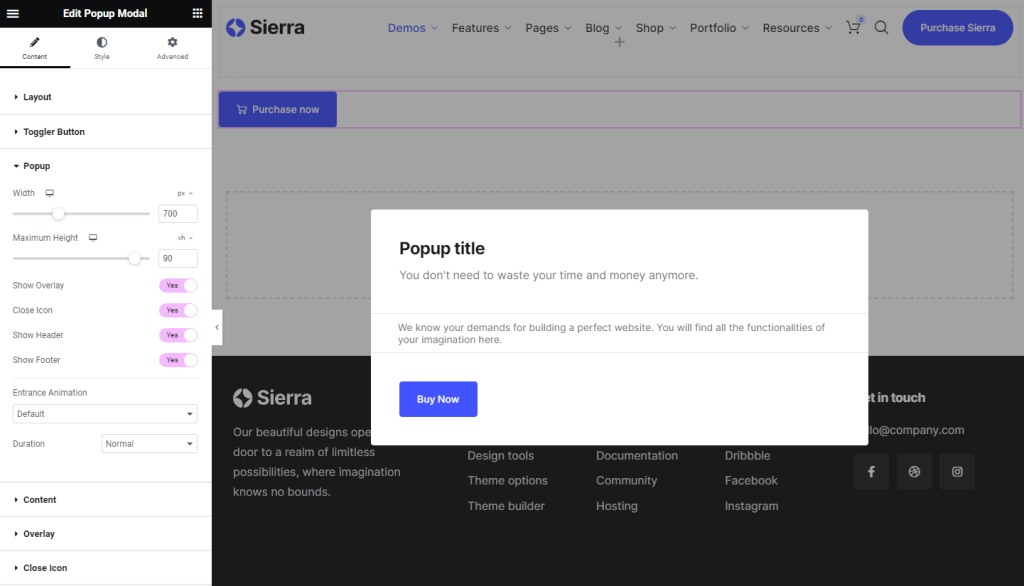The height and width of the screenshot is (586, 1024).
Task: Toggle Show Footer switch
Action: (x=178, y=360)
